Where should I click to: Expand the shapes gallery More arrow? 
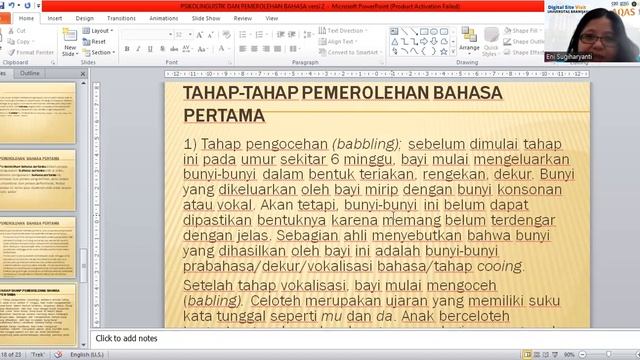(x=453, y=52)
